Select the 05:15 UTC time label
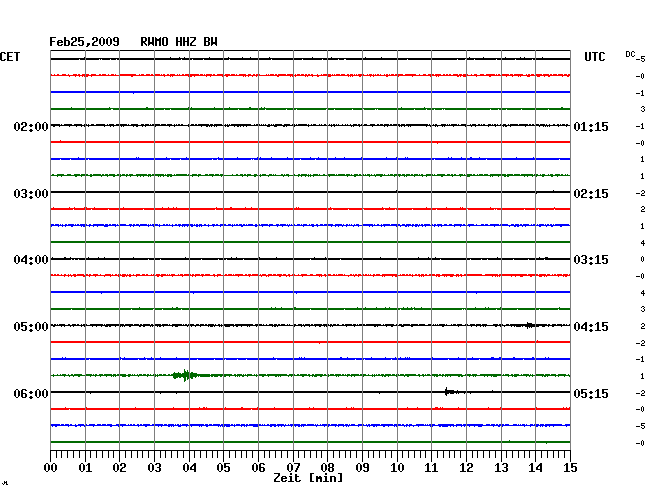This screenshot has width=650, height=494. pos(591,393)
